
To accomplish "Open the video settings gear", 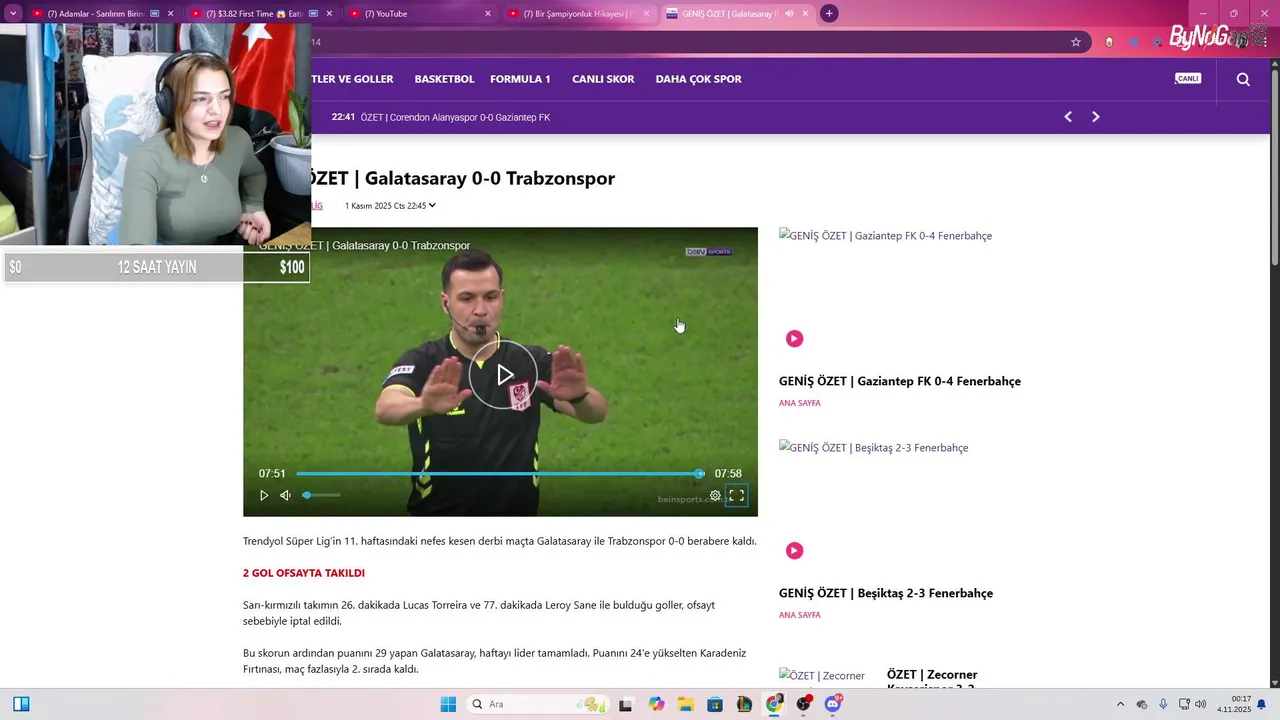I will point(715,495).
